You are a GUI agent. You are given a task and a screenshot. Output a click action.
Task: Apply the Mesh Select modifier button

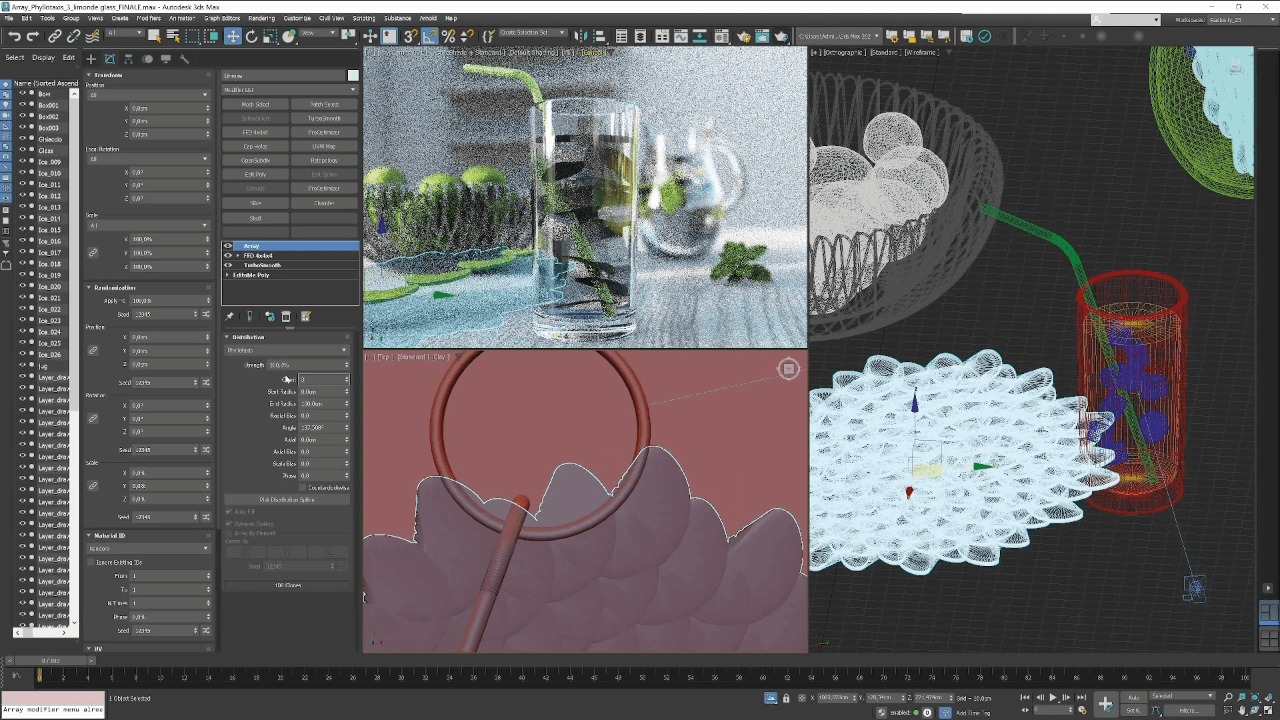(256, 105)
